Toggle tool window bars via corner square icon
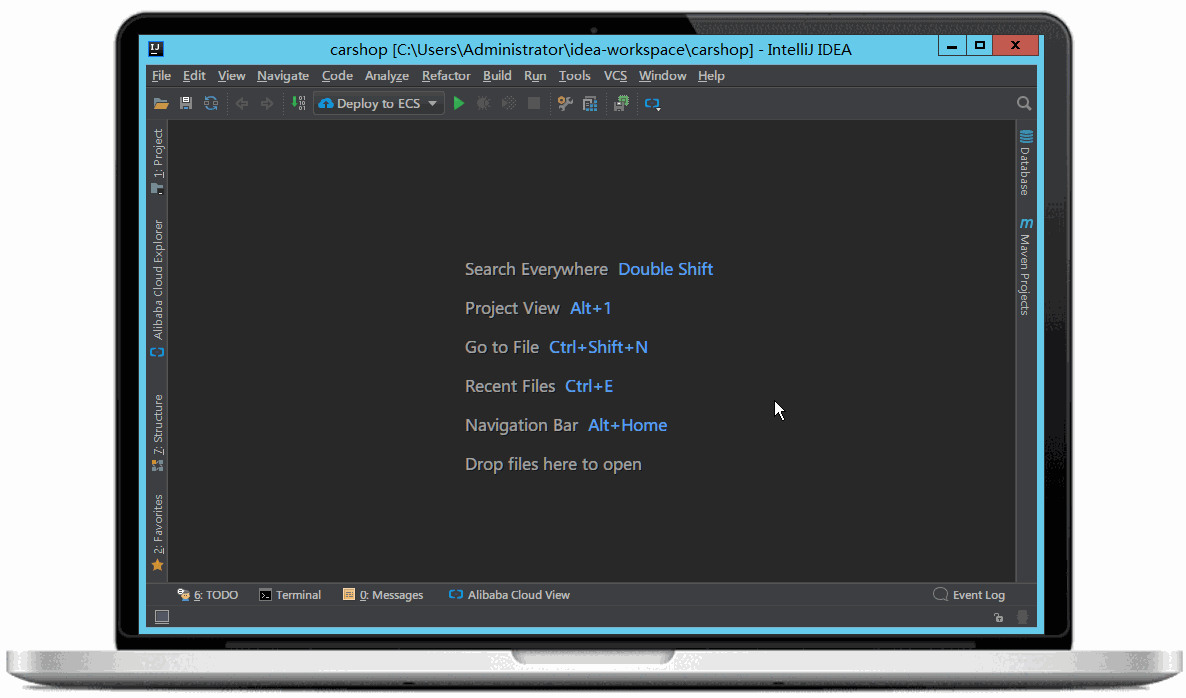Screen dimensions: 1186x698 pos(162,617)
